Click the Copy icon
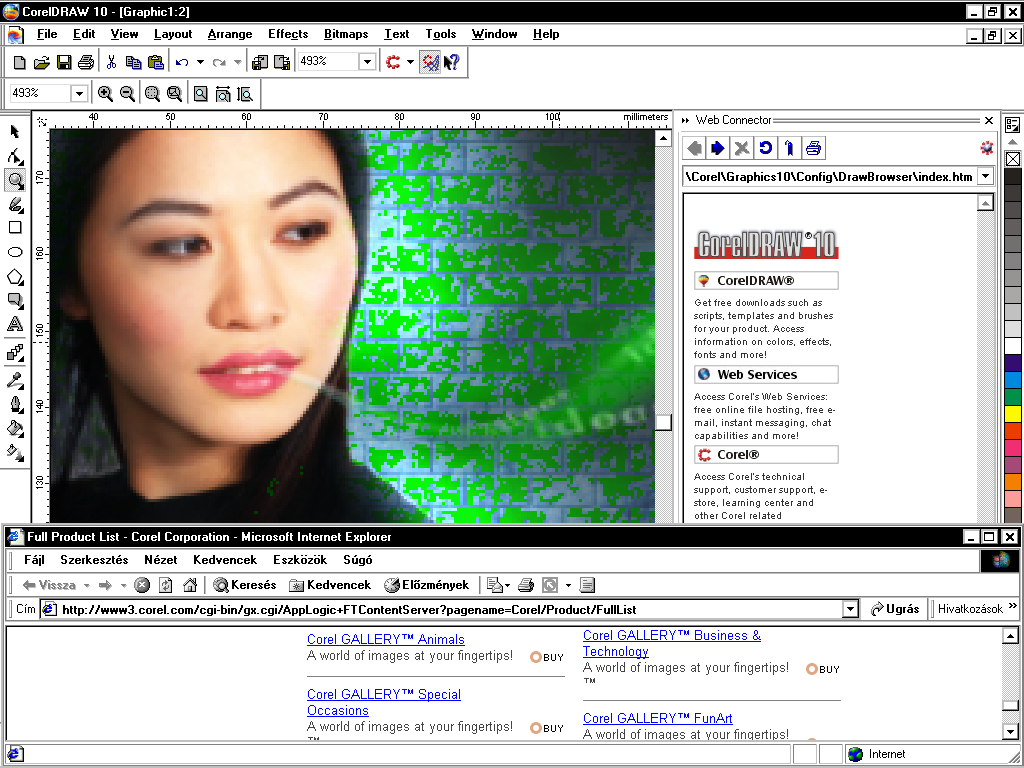Screen dimensions: 1024x768 (x=133, y=62)
